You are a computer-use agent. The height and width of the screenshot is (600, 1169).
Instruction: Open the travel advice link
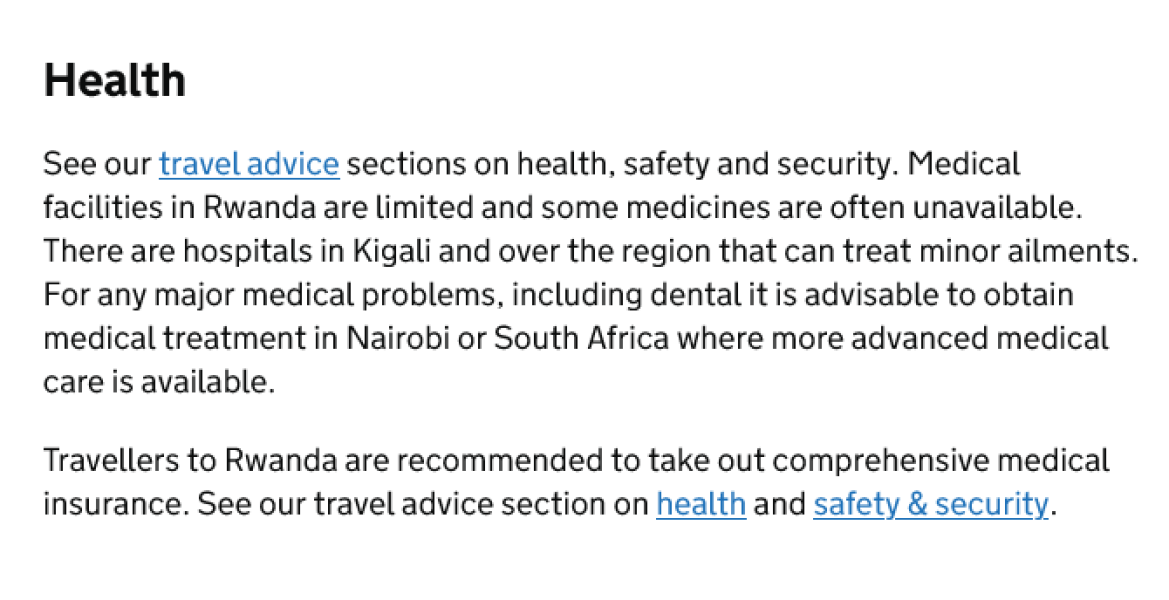pyautogui.click(x=249, y=164)
